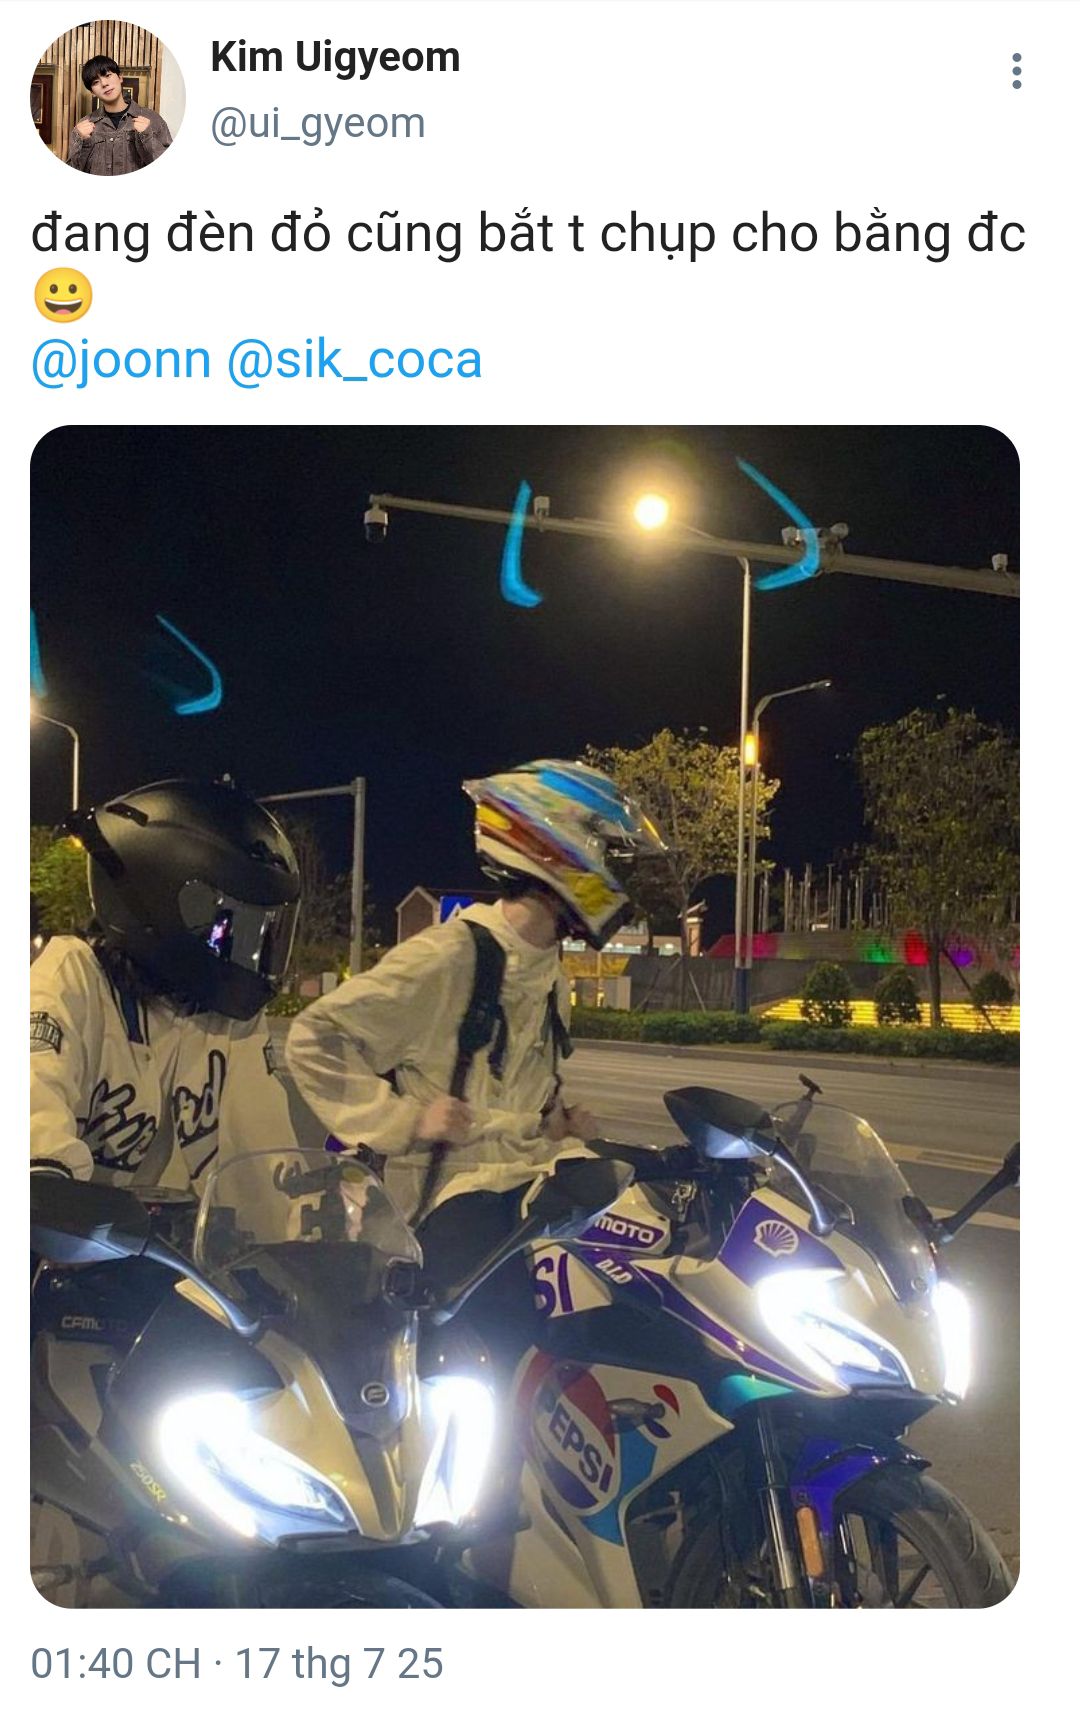Open the @ui_gyeom handle profile
Viewport: 1080px width, 1714px height.
point(317,123)
